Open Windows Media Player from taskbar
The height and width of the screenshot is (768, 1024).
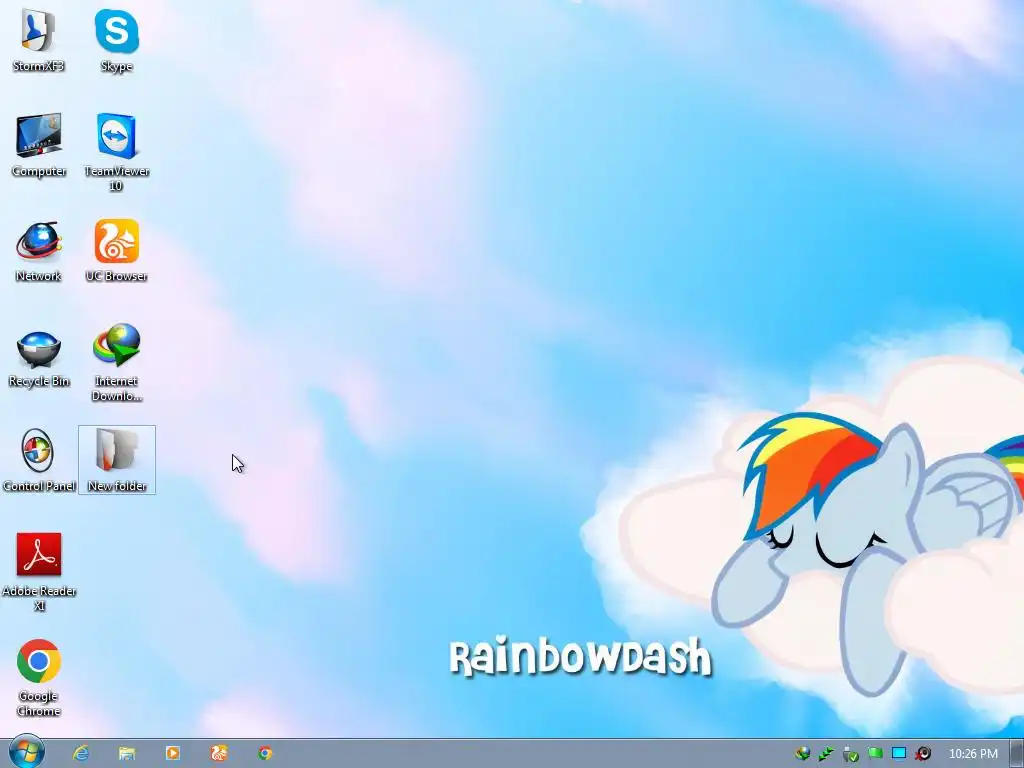coord(172,753)
